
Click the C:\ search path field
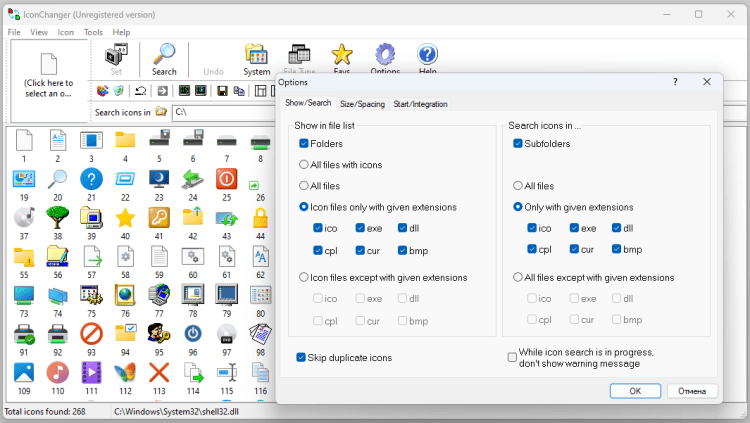point(224,112)
